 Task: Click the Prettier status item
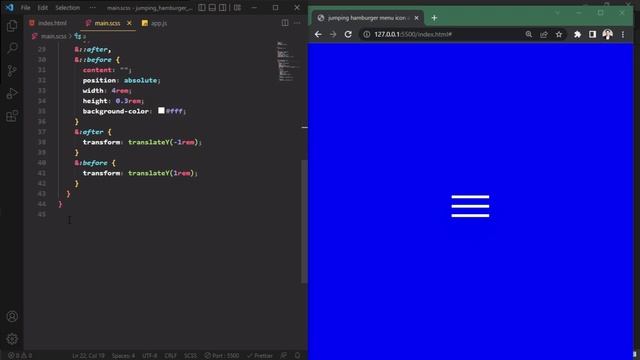pos(260,356)
